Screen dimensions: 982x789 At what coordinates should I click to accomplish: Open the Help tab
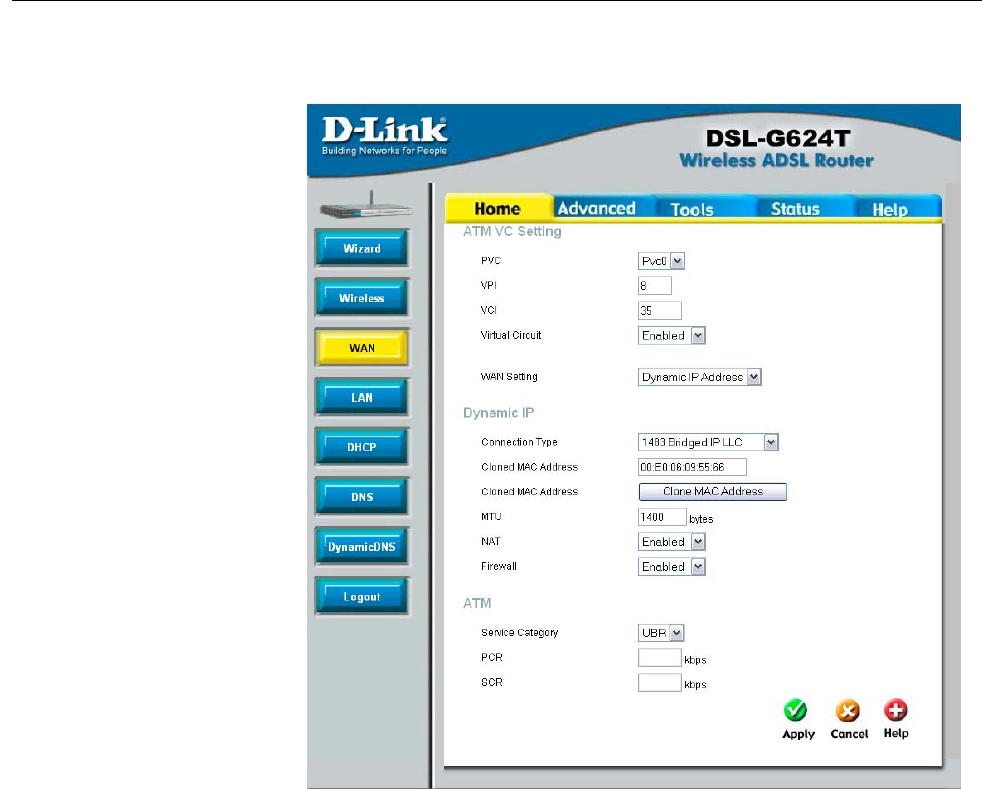pyautogui.click(x=890, y=209)
